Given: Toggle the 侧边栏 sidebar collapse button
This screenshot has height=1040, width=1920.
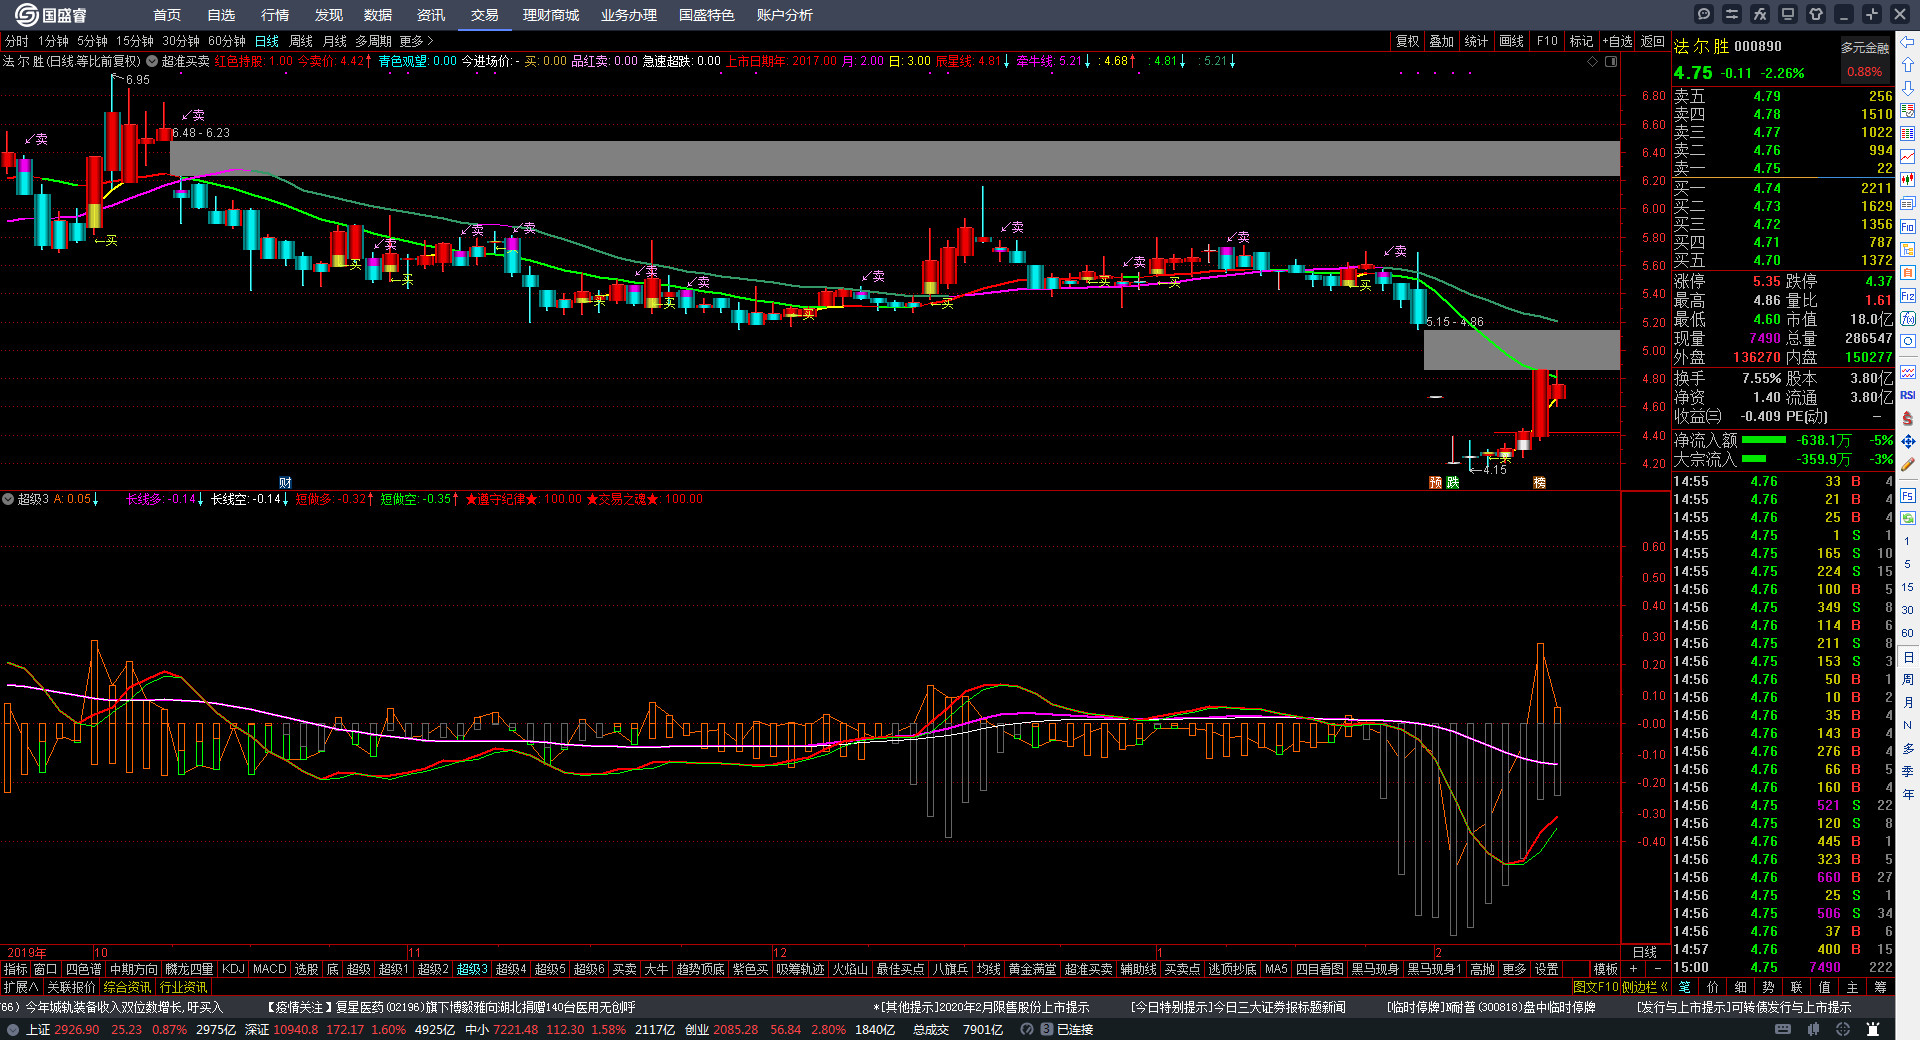Looking at the screenshot, I should click(1644, 987).
